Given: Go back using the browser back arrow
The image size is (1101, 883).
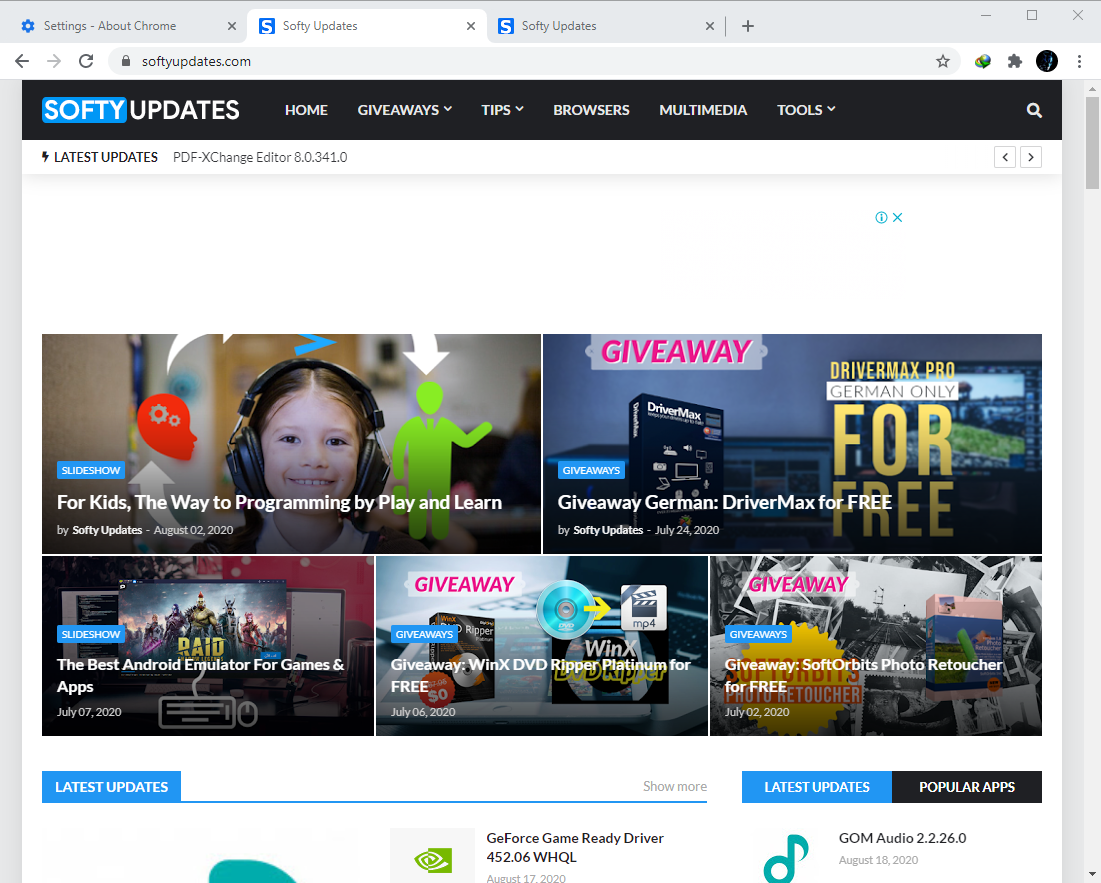Looking at the screenshot, I should click(22, 61).
